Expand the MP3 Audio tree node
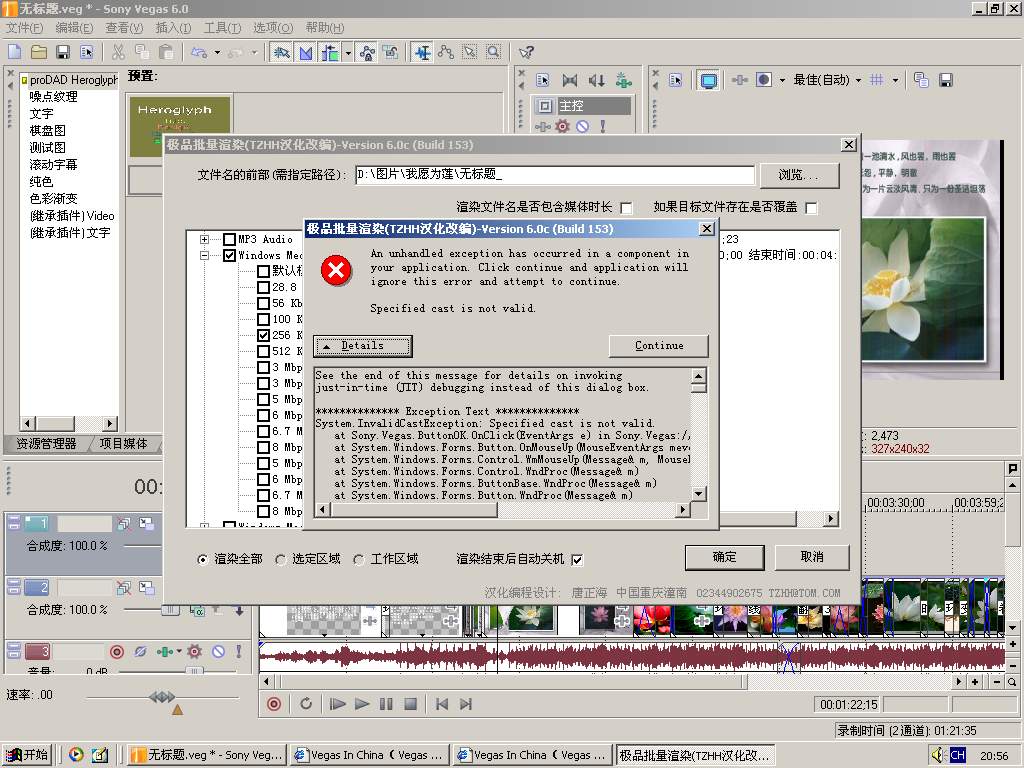Viewport: 1024px width, 768px height. [x=204, y=240]
